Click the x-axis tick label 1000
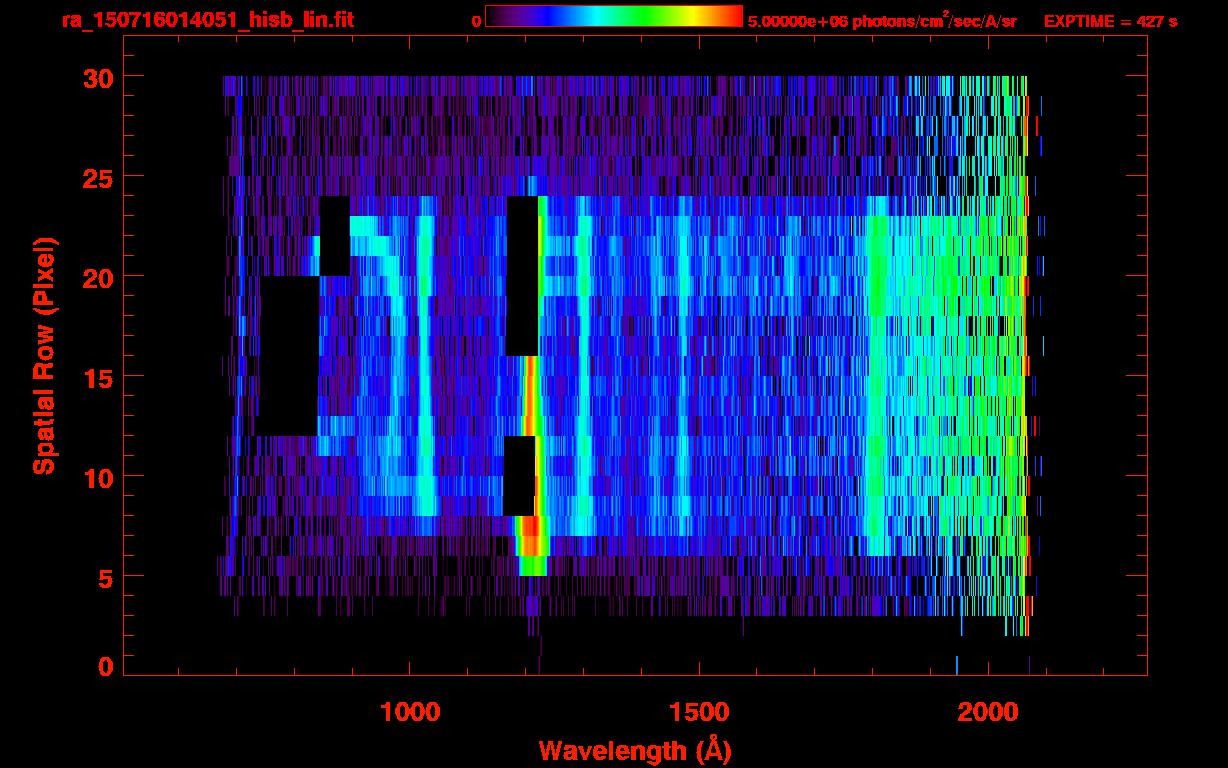Viewport: 1228px width, 768px height. pyautogui.click(x=410, y=710)
